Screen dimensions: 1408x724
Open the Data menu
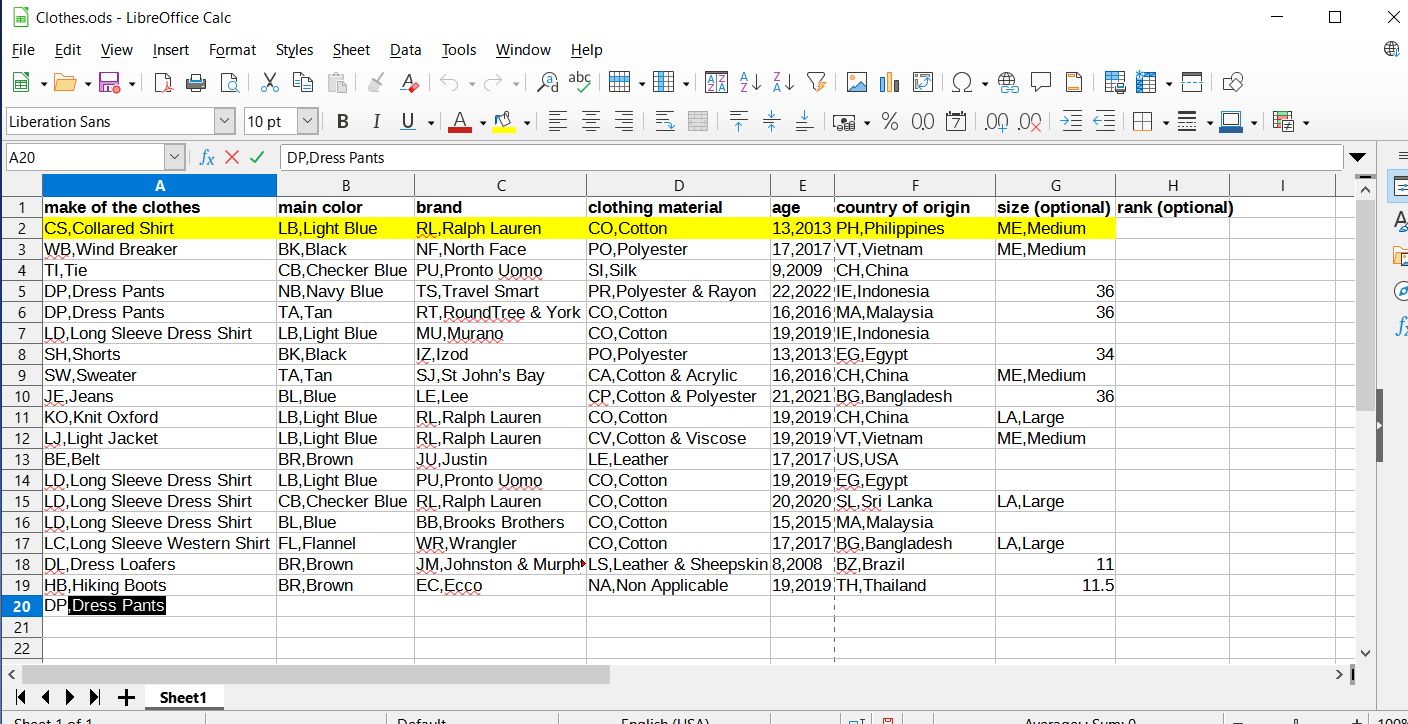click(x=406, y=50)
